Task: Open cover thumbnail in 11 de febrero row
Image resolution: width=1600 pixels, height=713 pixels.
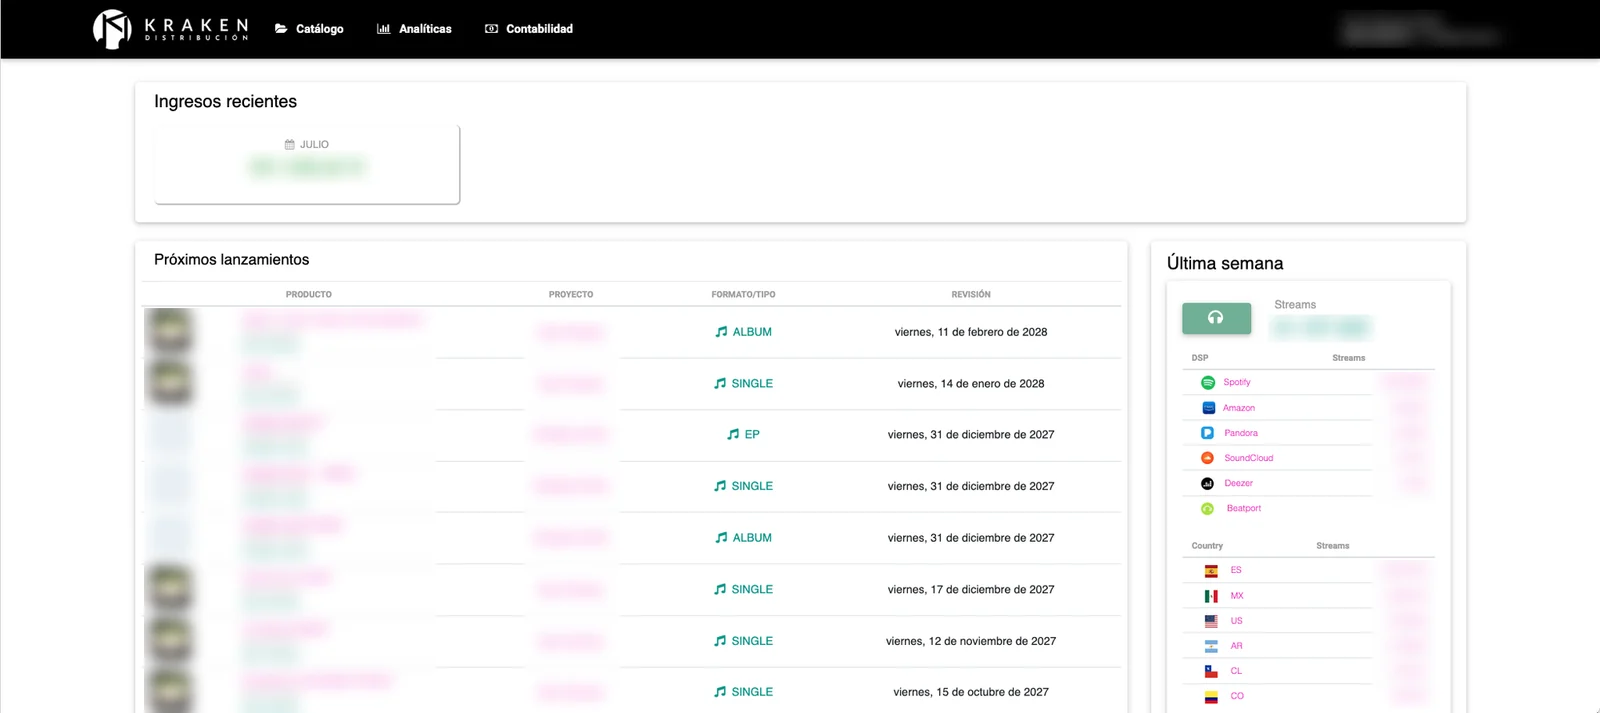Action: click(169, 332)
